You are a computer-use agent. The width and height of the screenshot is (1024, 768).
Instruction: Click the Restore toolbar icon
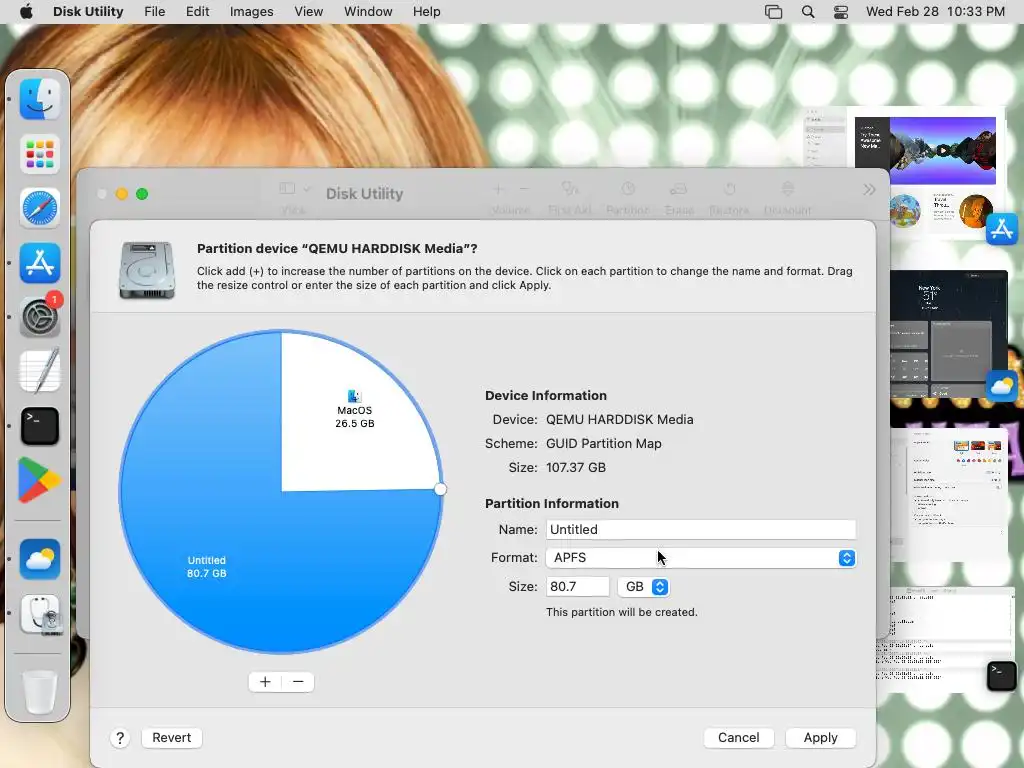coord(729,198)
